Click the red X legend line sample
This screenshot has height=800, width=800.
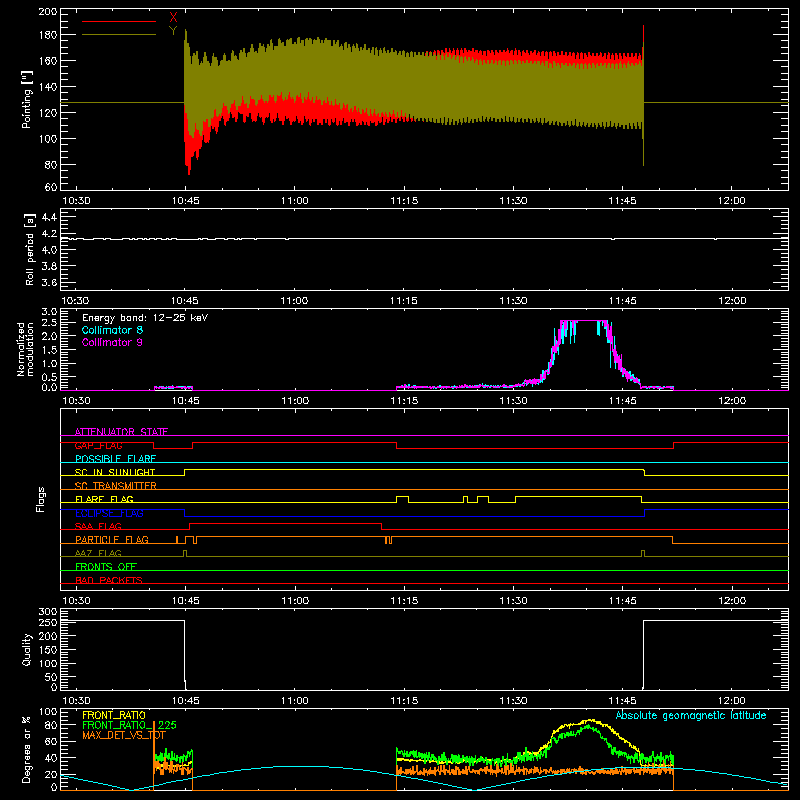click(x=119, y=21)
